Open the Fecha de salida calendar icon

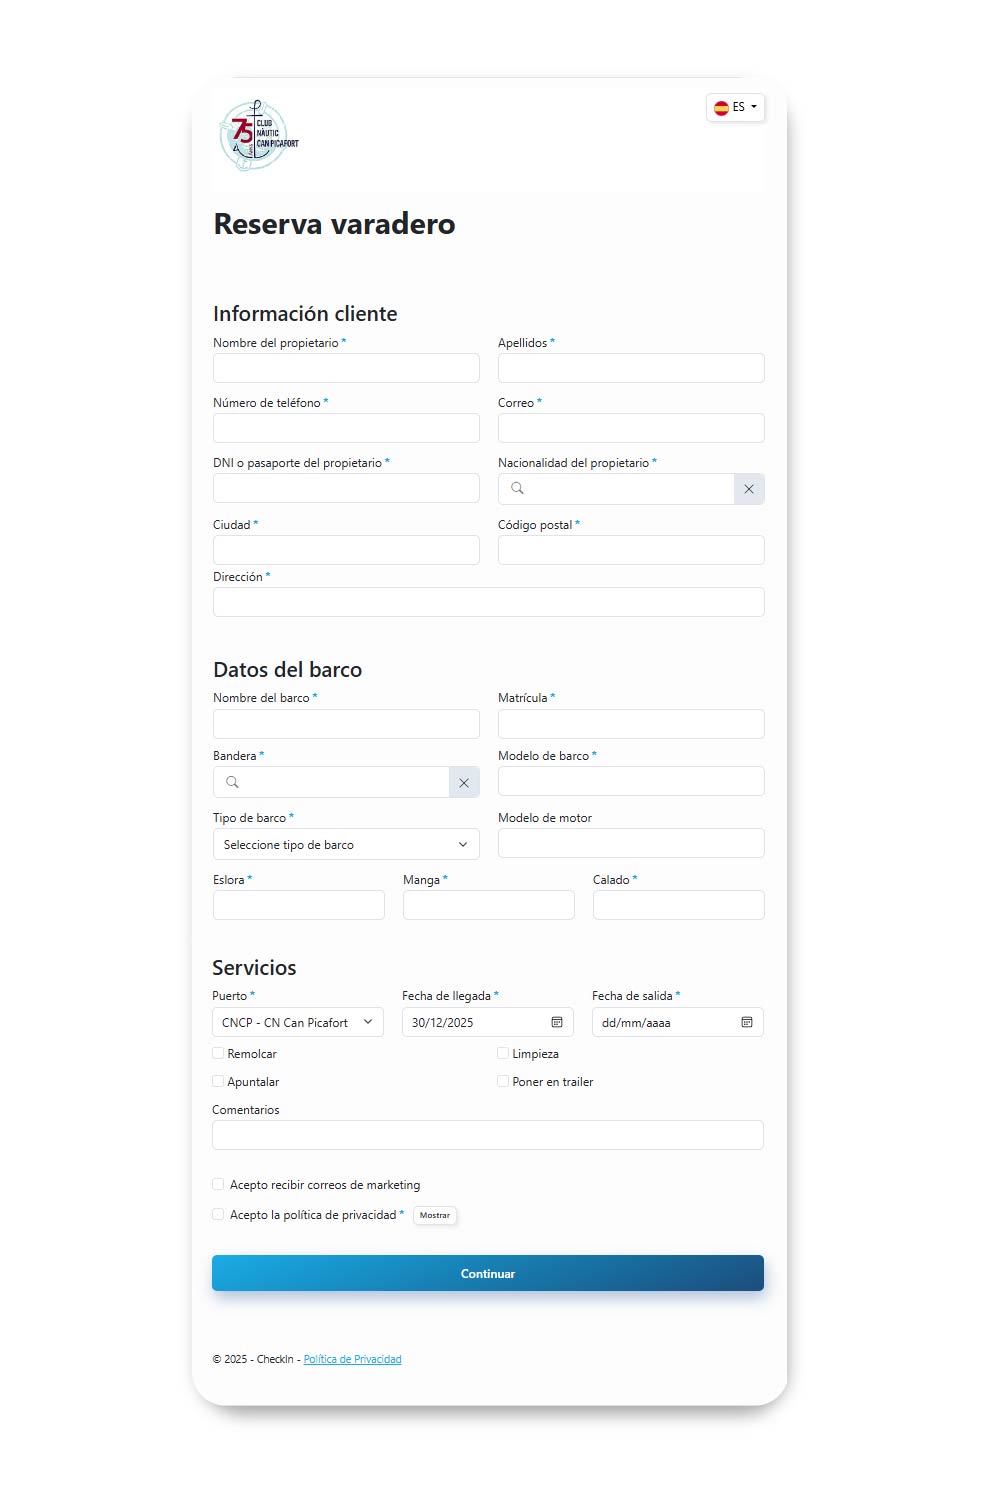click(747, 1022)
